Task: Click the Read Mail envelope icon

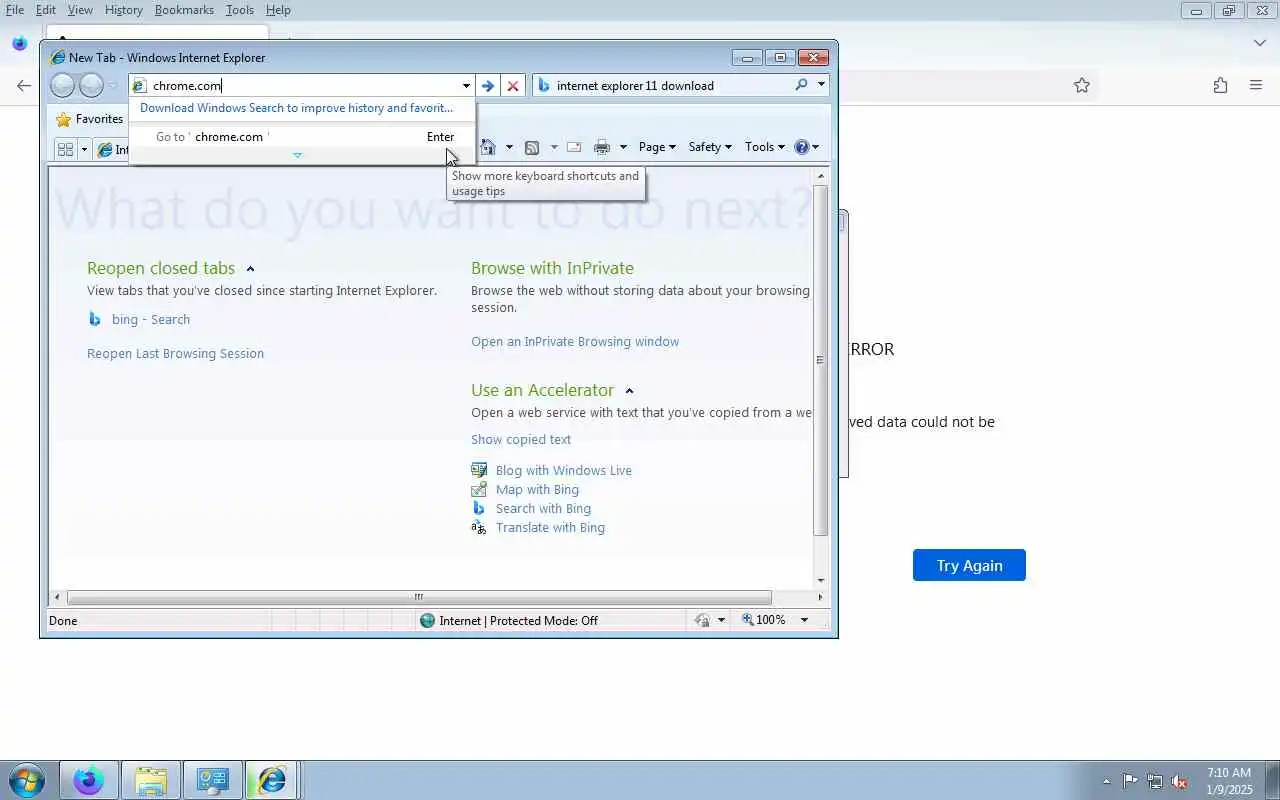Action: (x=574, y=147)
